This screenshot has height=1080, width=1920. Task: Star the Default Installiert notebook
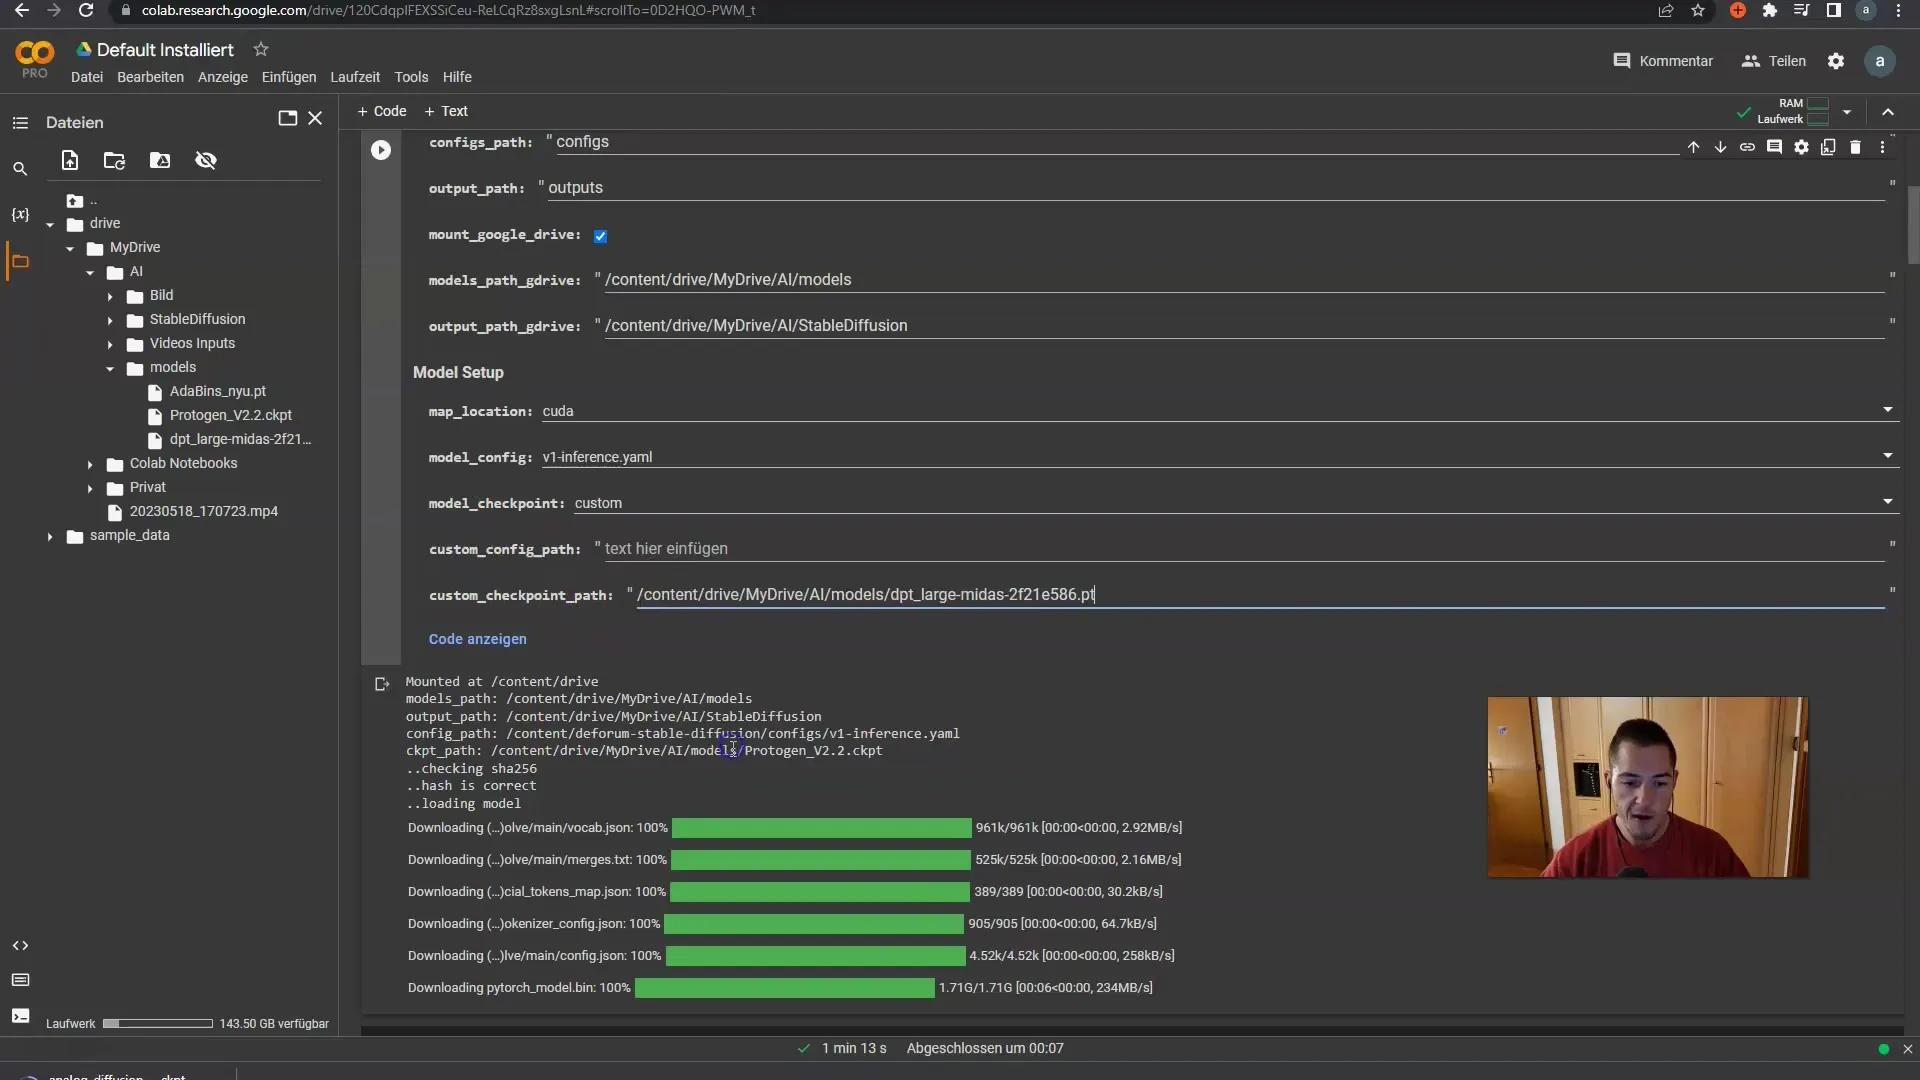coord(261,49)
